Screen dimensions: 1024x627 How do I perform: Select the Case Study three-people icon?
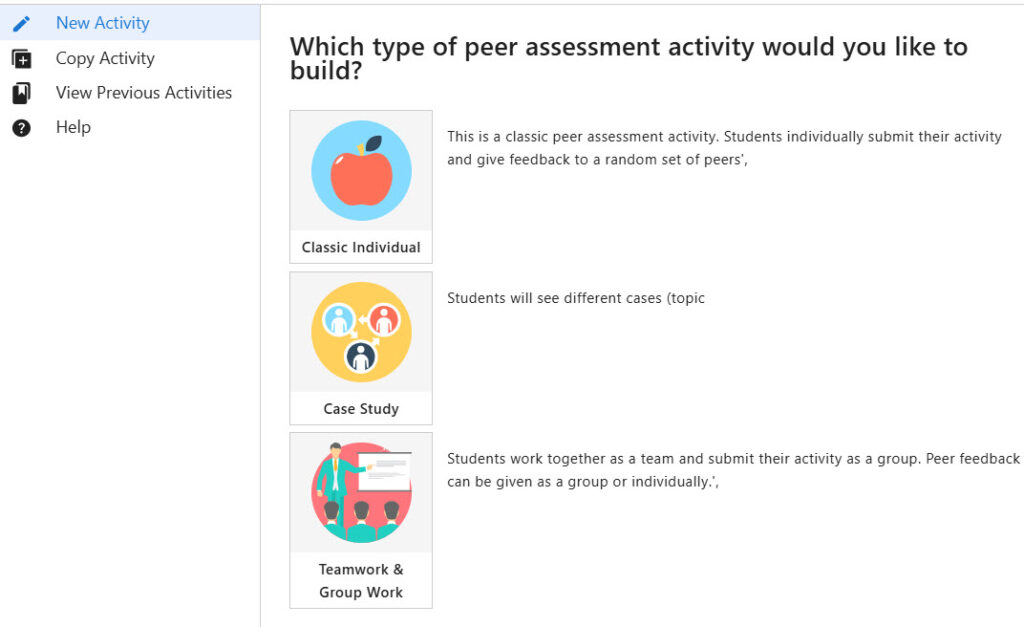point(361,332)
